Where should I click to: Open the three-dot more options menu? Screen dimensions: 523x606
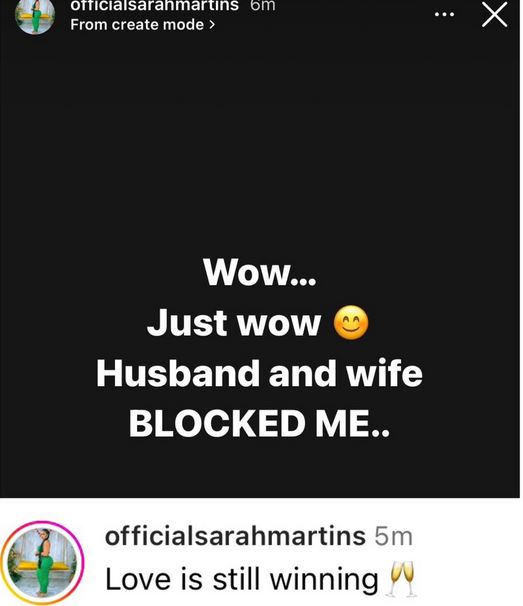pos(444,15)
